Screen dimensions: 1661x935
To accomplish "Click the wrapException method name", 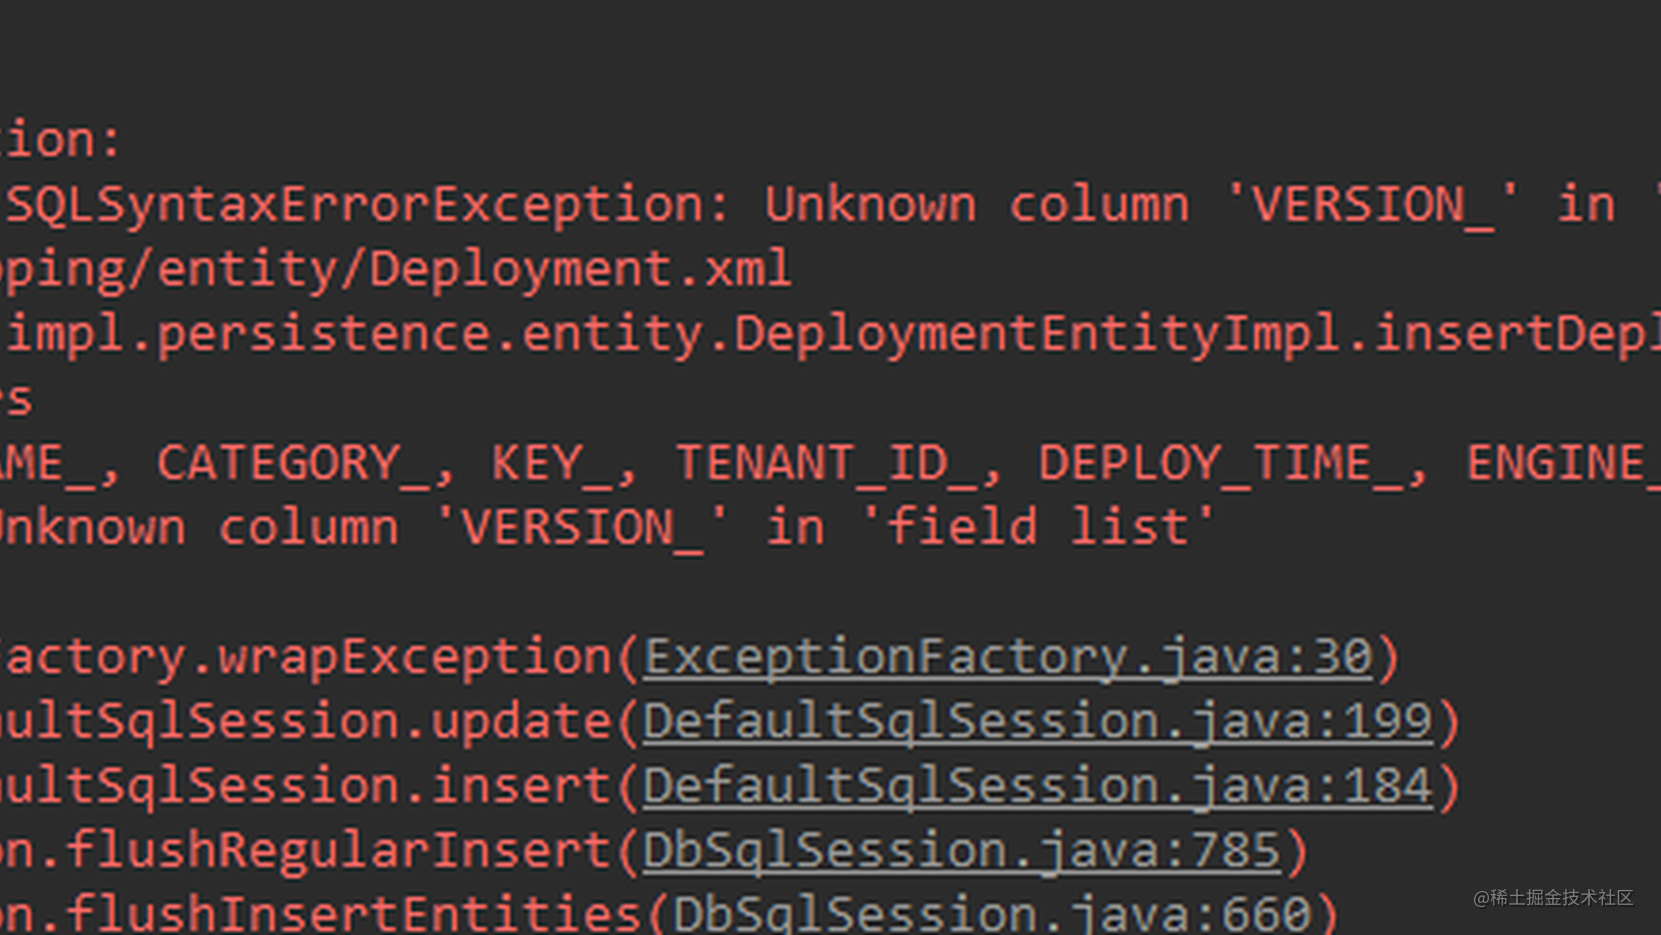I will coord(415,657).
